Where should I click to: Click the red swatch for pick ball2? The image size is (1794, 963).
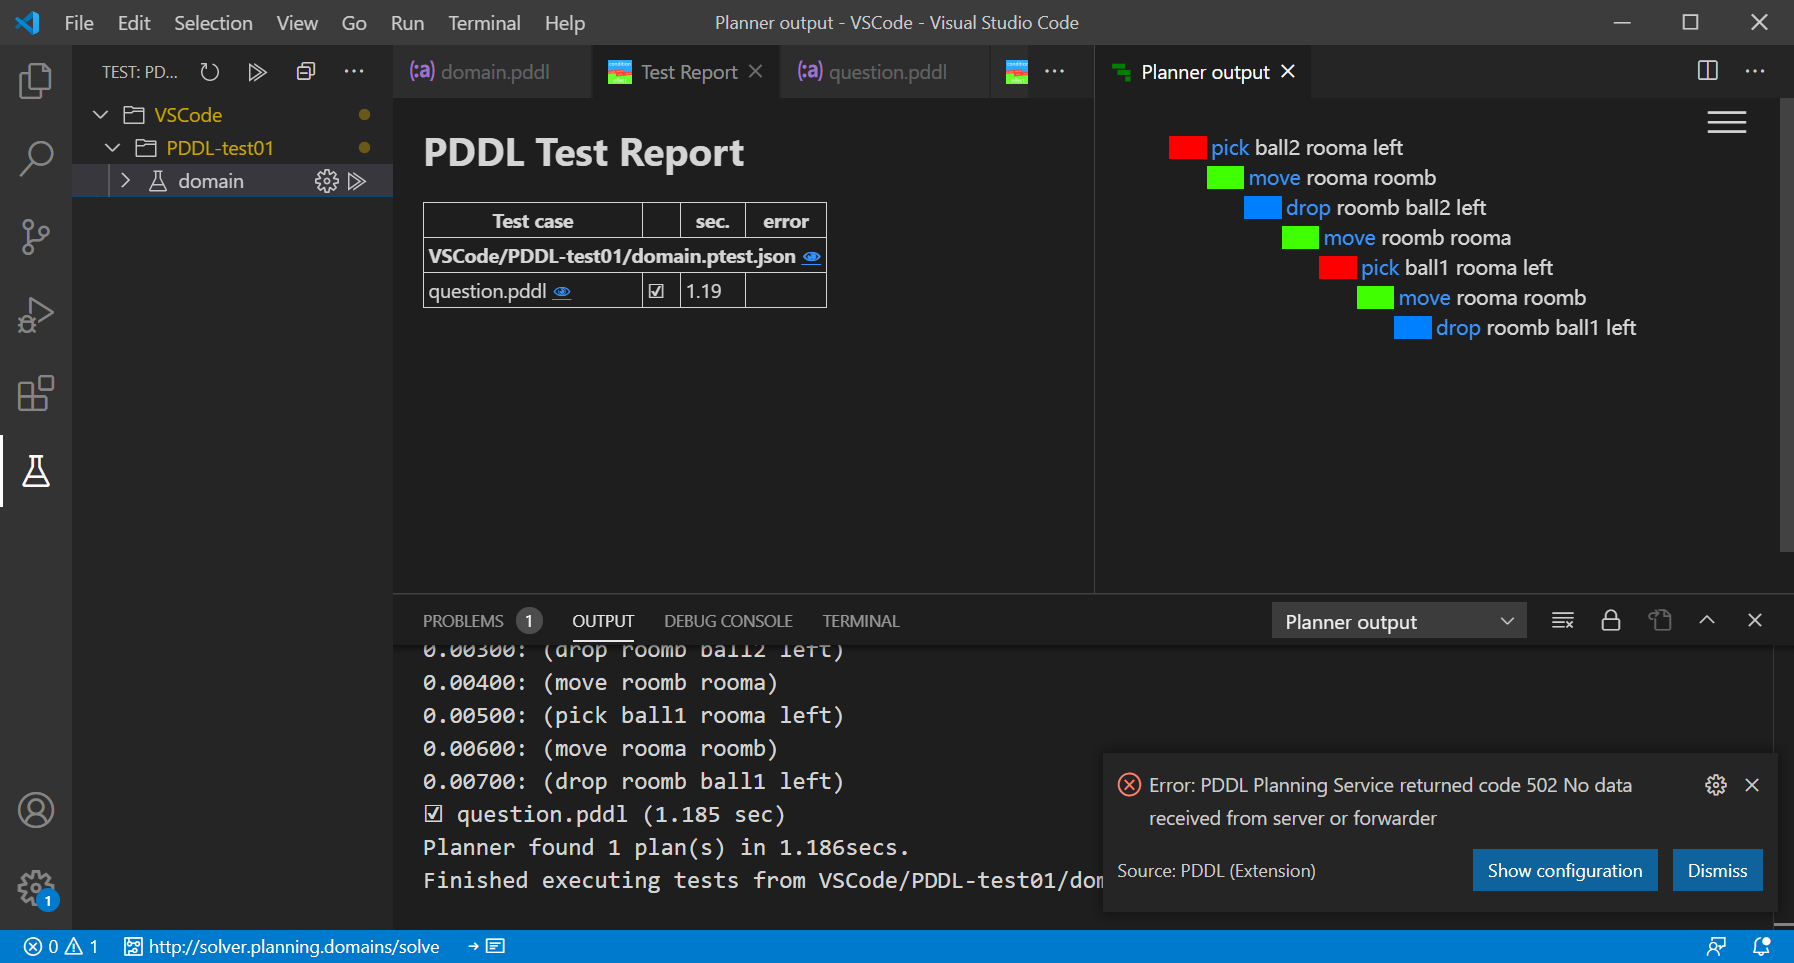click(1187, 148)
